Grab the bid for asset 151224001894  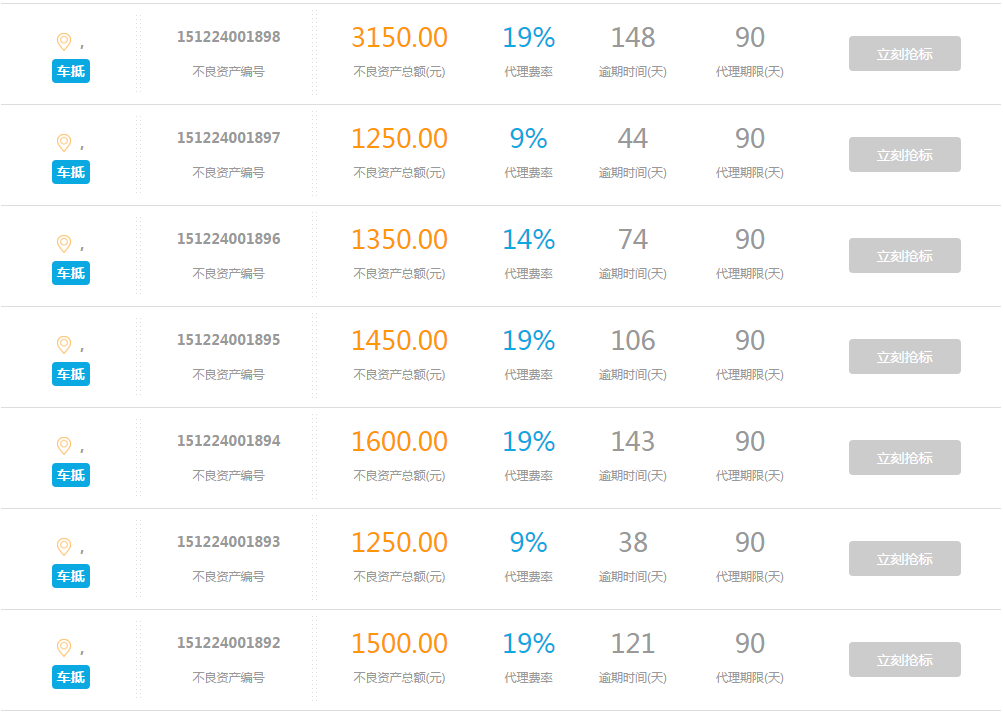tap(904, 458)
